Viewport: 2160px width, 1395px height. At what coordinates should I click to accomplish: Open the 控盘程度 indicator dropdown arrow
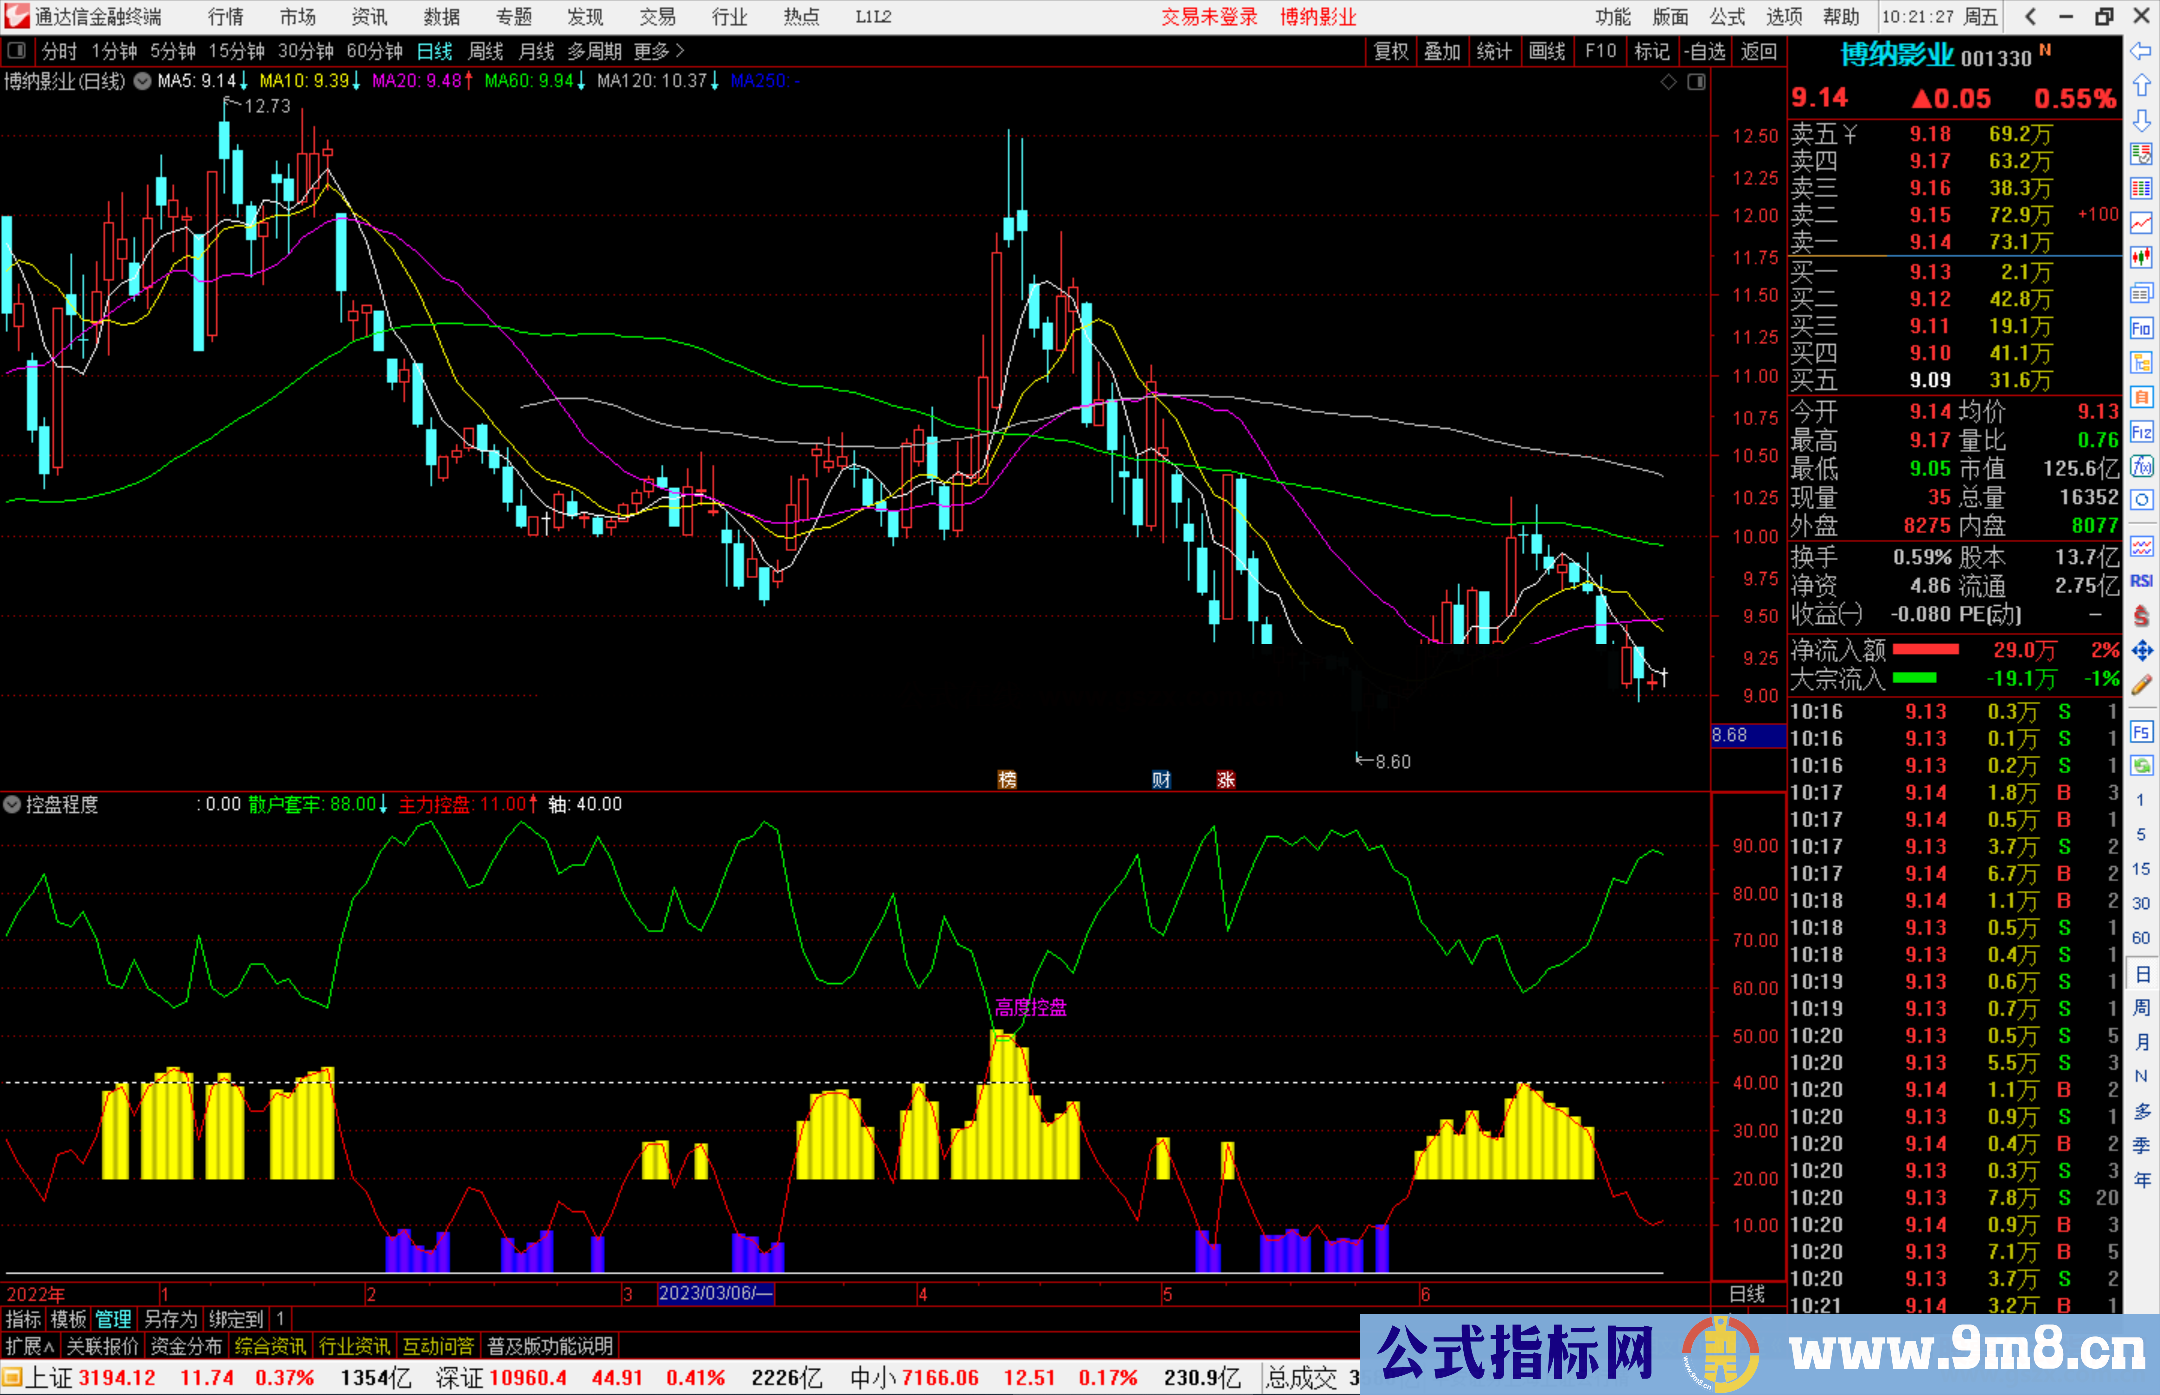12,804
